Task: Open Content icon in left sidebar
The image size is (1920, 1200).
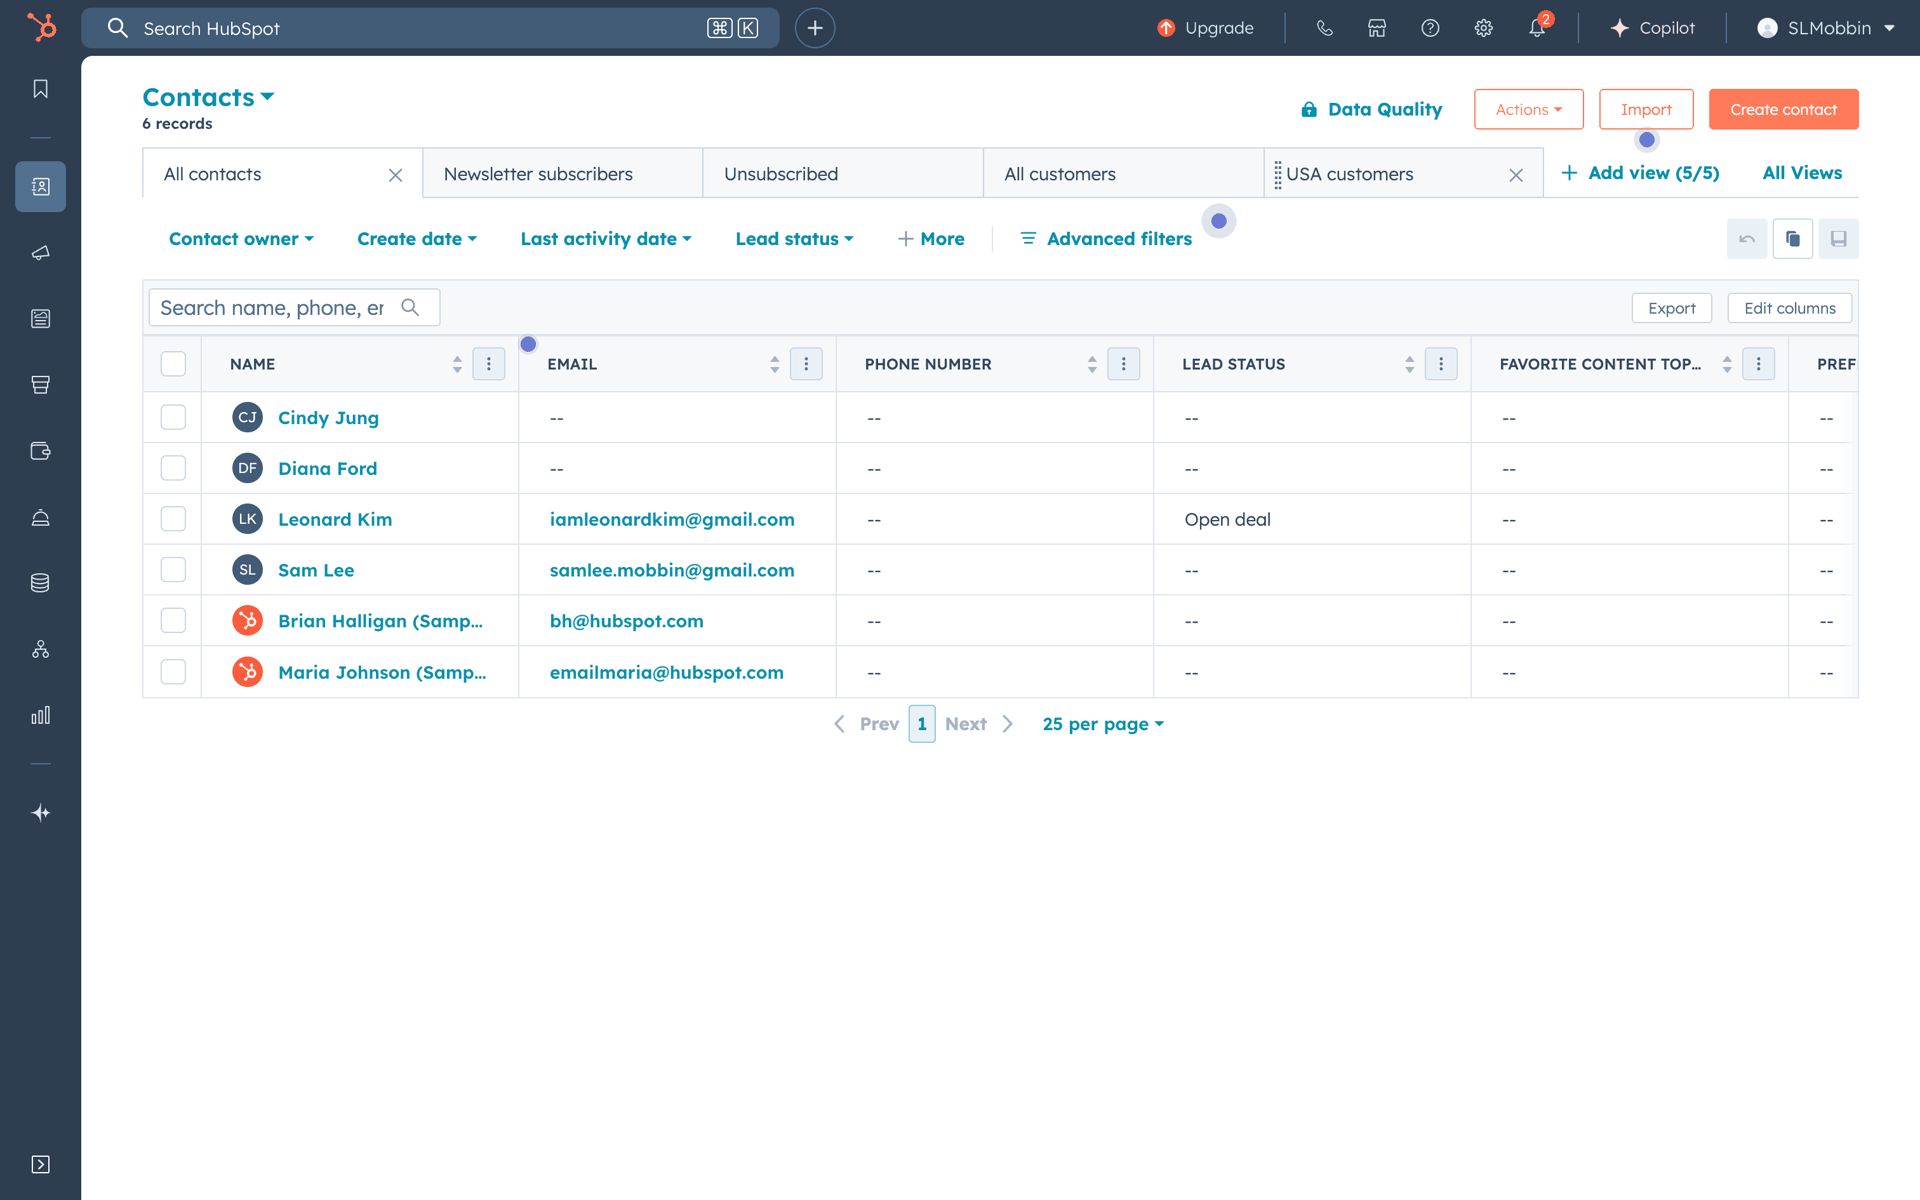Action: [41, 319]
